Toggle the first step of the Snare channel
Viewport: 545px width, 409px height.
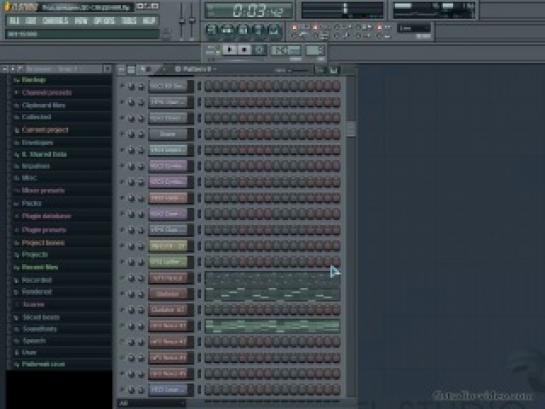click(x=209, y=134)
